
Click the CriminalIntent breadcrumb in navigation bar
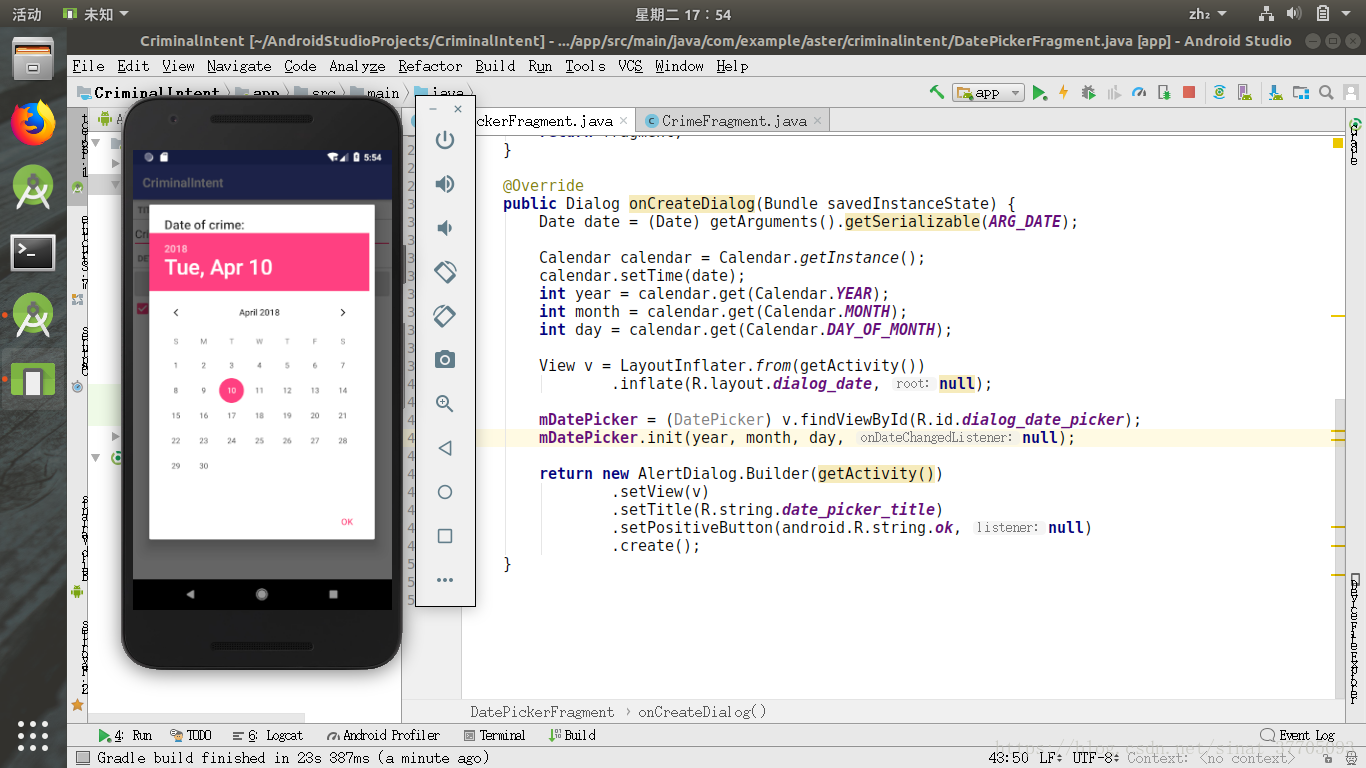(148, 93)
